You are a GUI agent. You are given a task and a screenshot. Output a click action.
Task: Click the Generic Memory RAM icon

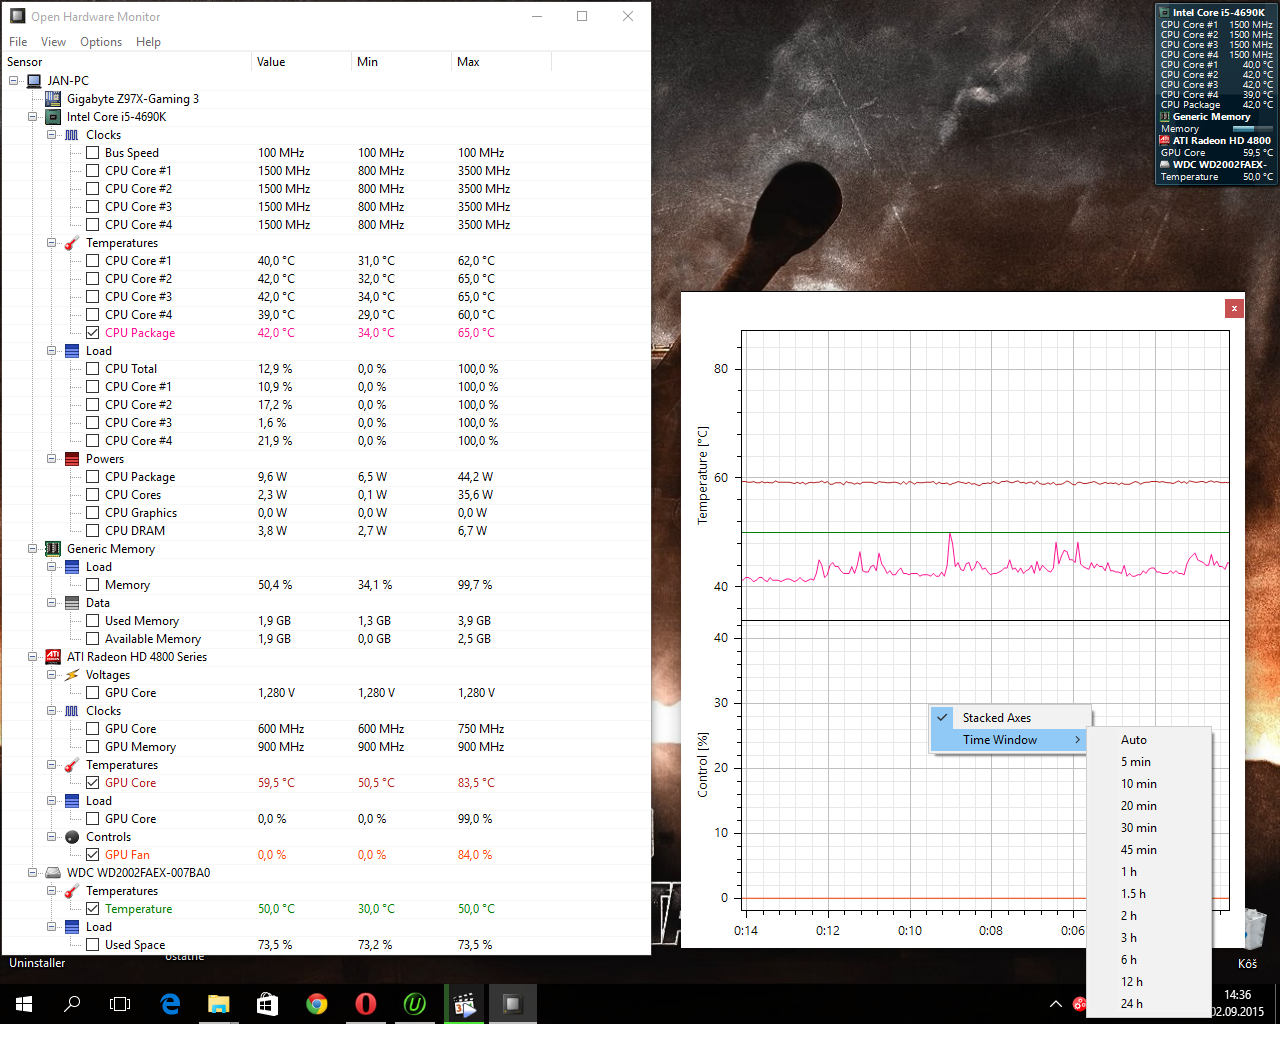[53, 549]
